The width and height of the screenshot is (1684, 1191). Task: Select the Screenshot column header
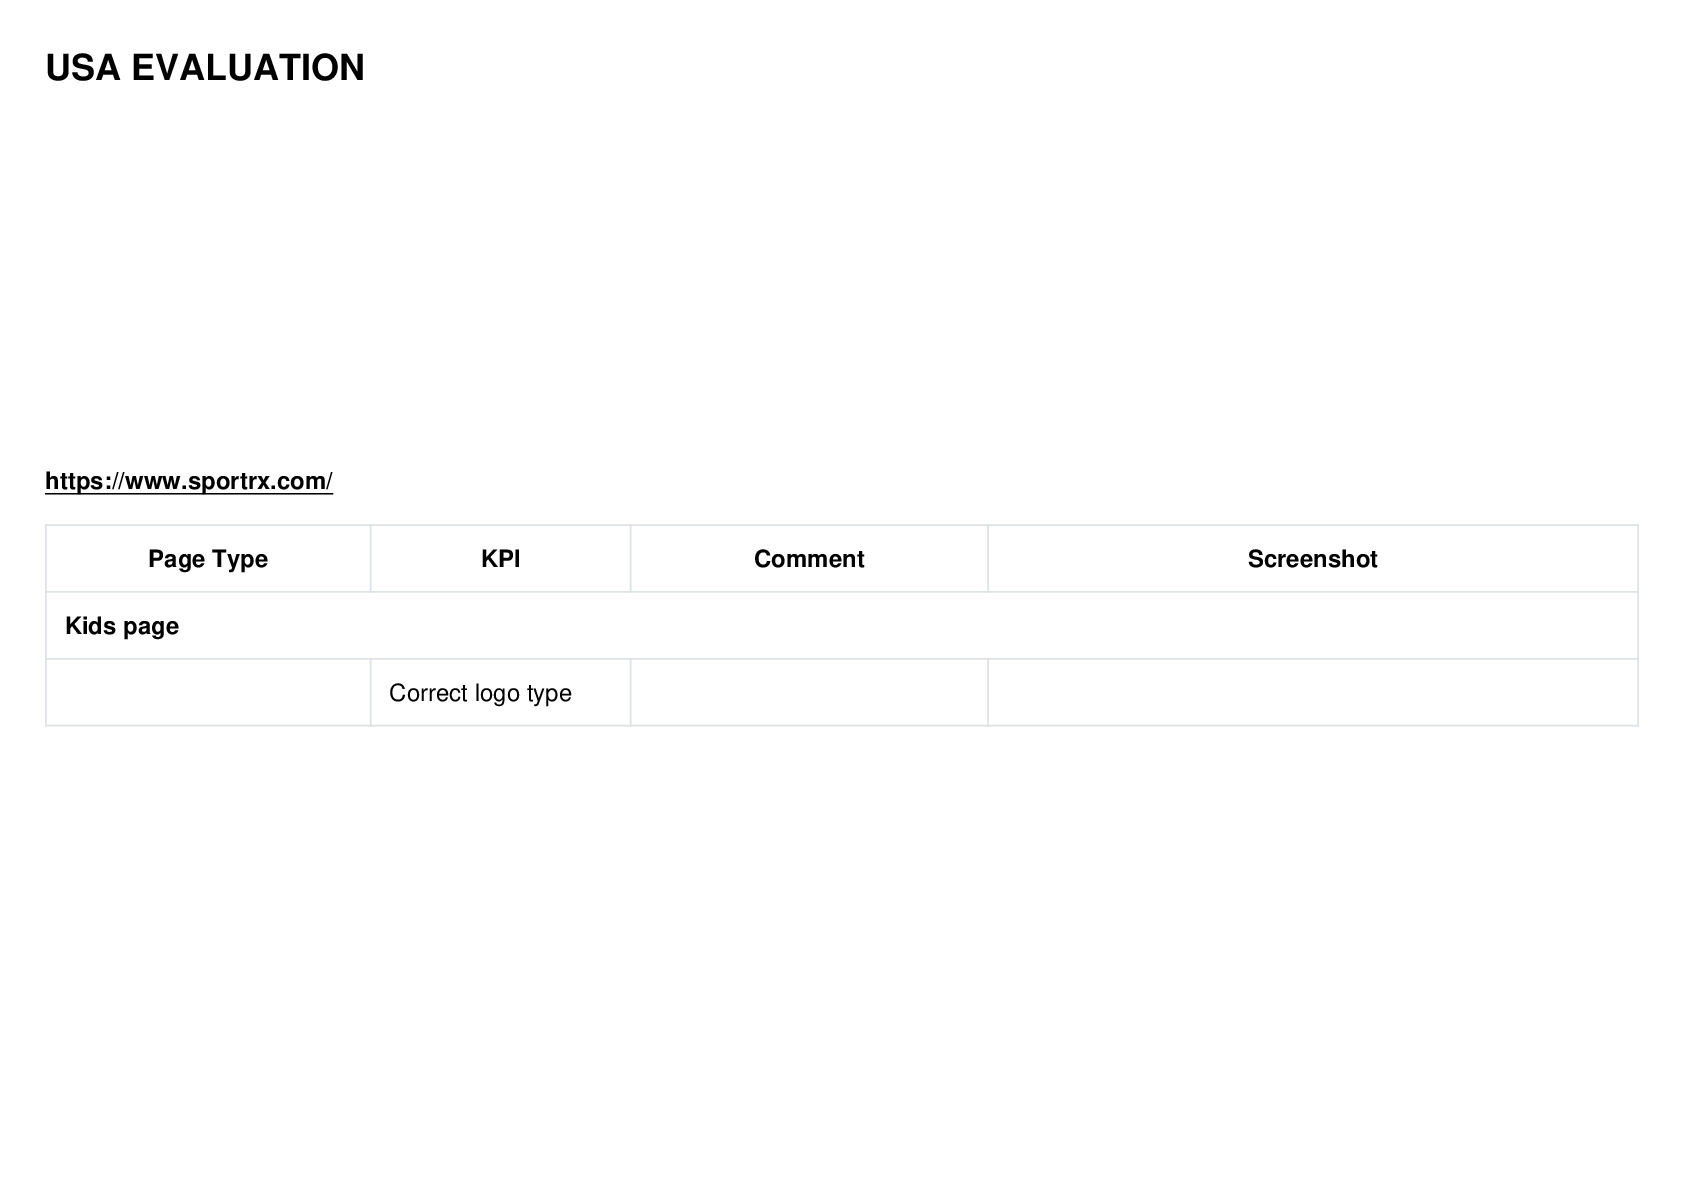[1312, 559]
